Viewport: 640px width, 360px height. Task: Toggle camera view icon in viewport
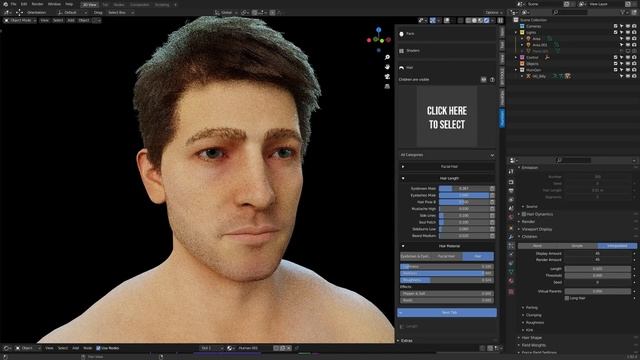[x=387, y=77]
